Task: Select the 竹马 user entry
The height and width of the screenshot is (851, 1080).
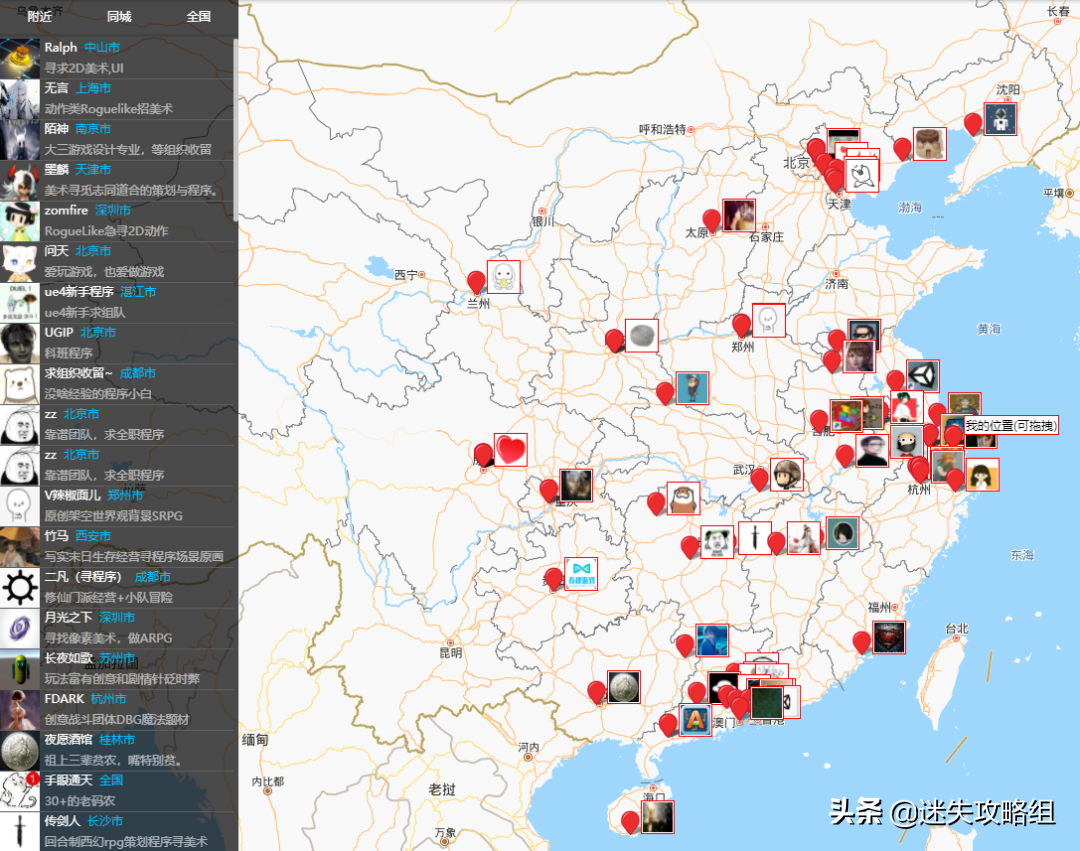Action: (119, 546)
